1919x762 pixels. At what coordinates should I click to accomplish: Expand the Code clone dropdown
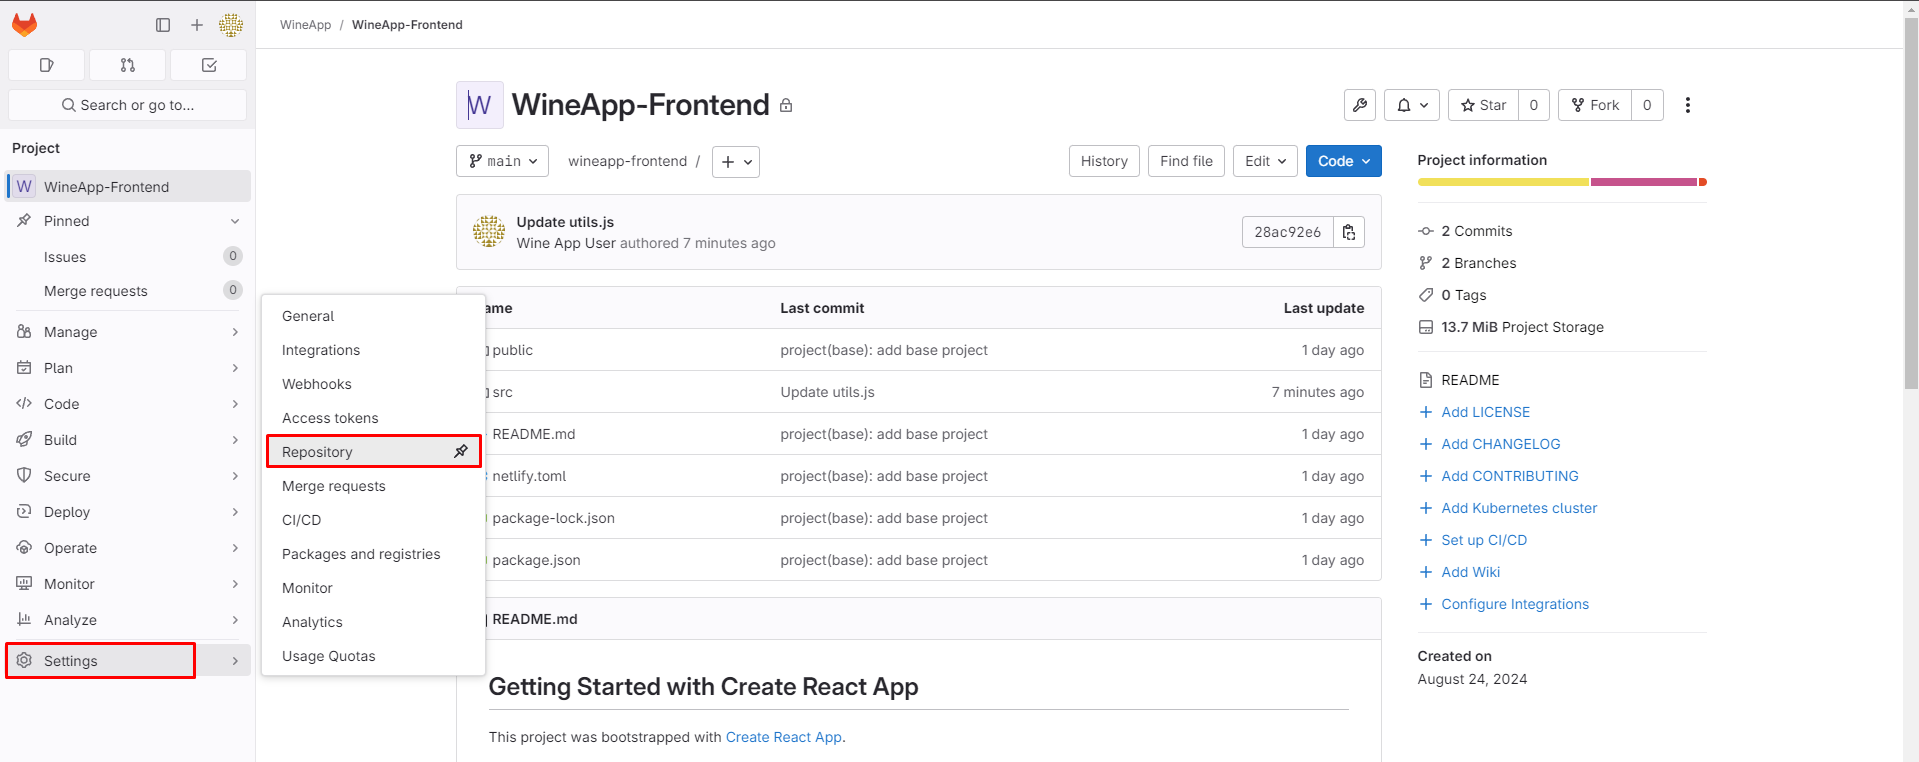point(1343,161)
